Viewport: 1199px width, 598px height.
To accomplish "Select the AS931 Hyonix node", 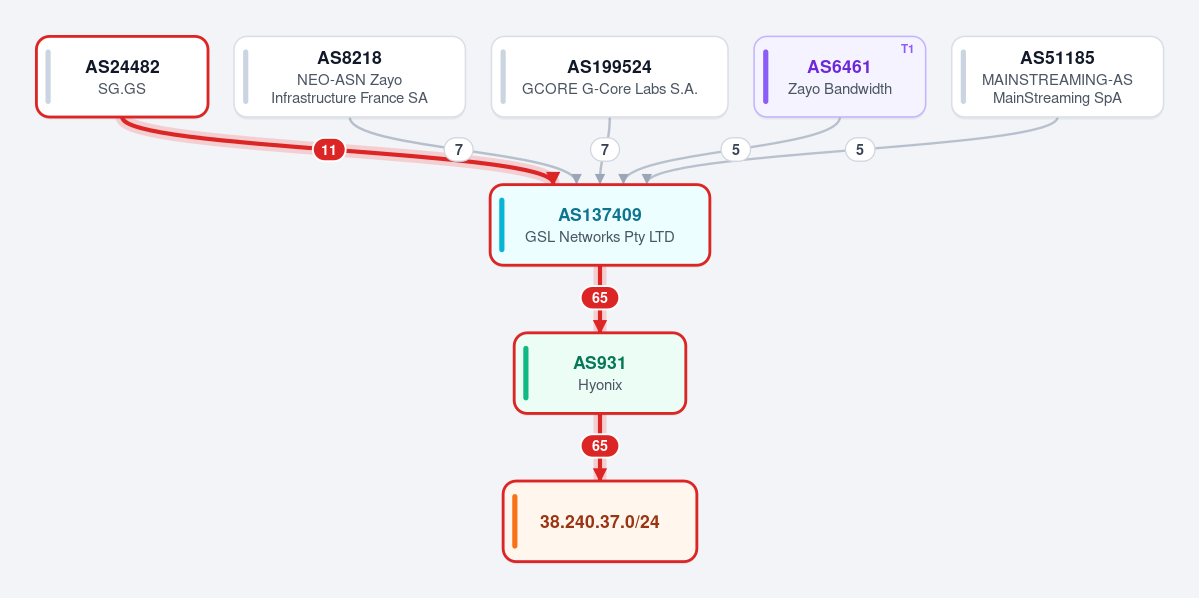I will click(x=600, y=373).
